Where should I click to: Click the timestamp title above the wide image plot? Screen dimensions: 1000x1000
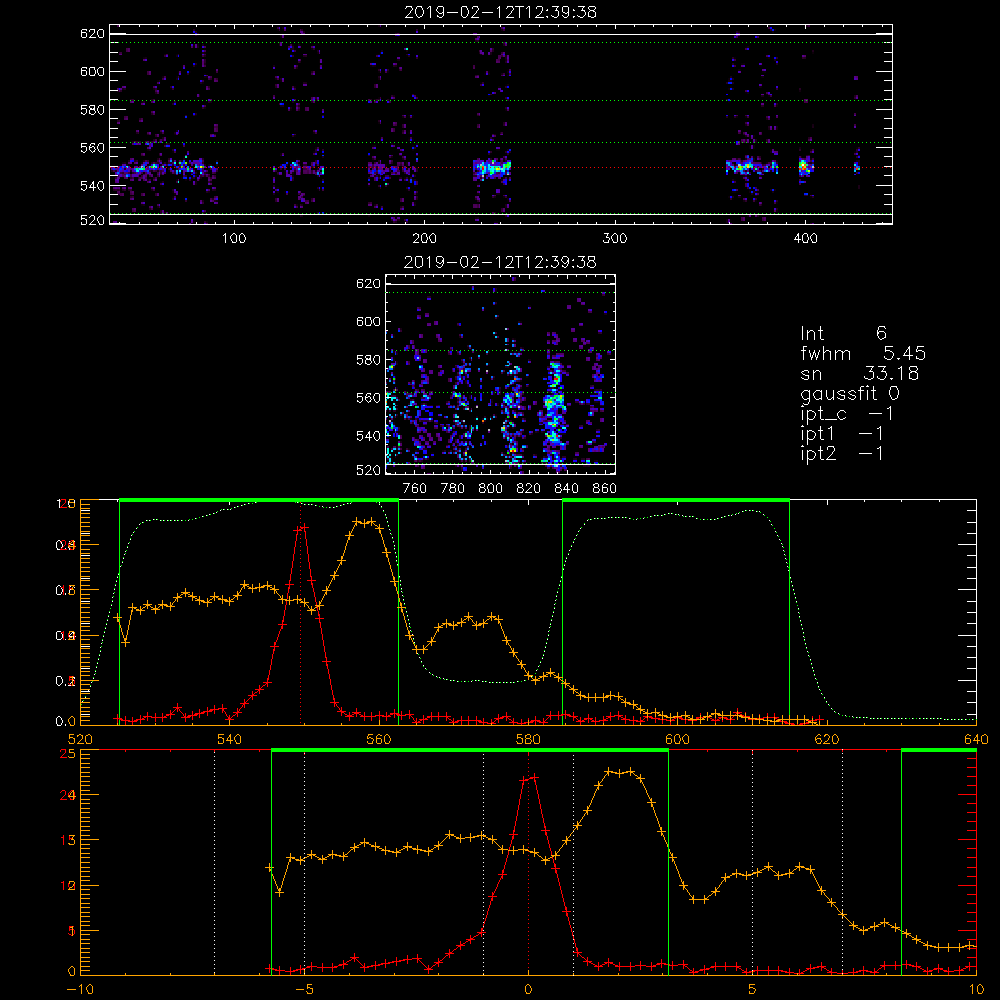coord(501,12)
